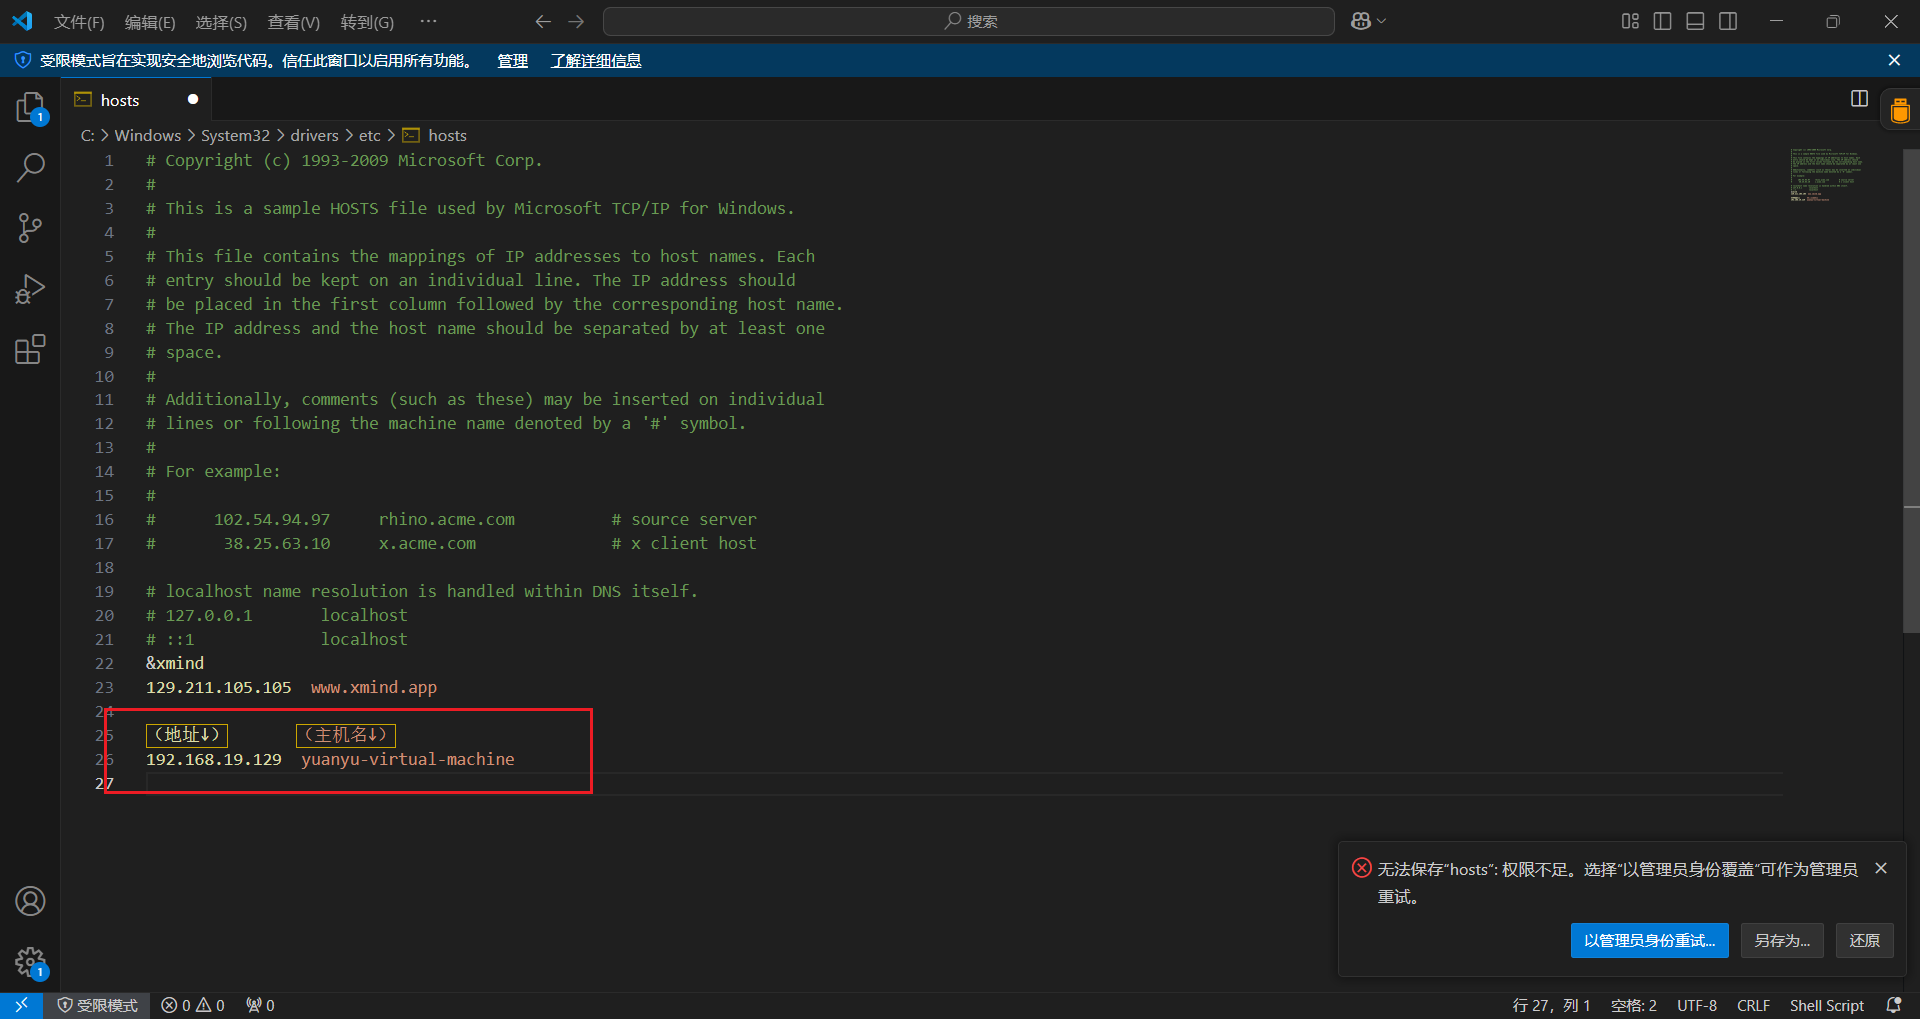Open the Extensions view
This screenshot has height=1019, width=1920.
[x=30, y=349]
